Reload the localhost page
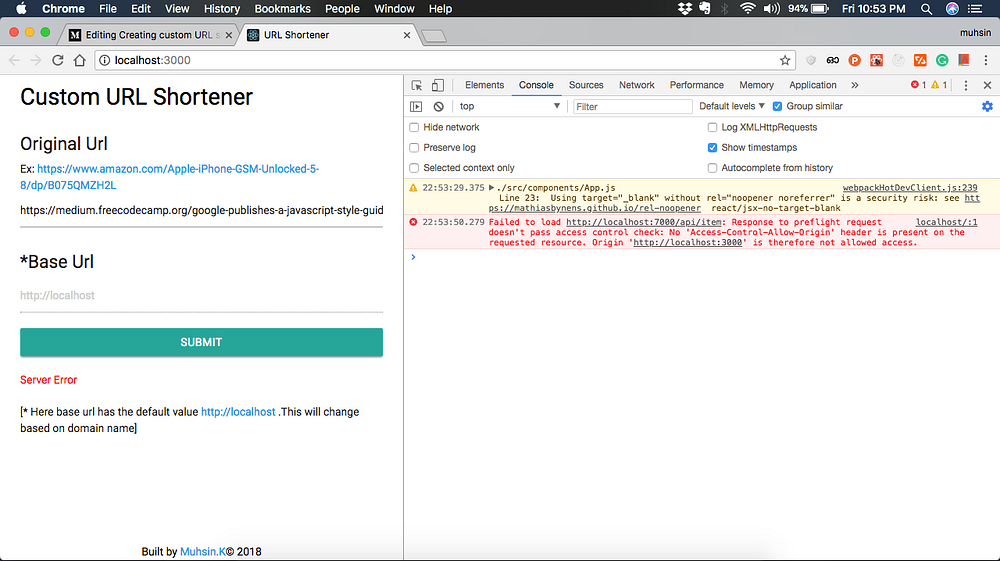The height and width of the screenshot is (561, 1000). point(57,60)
